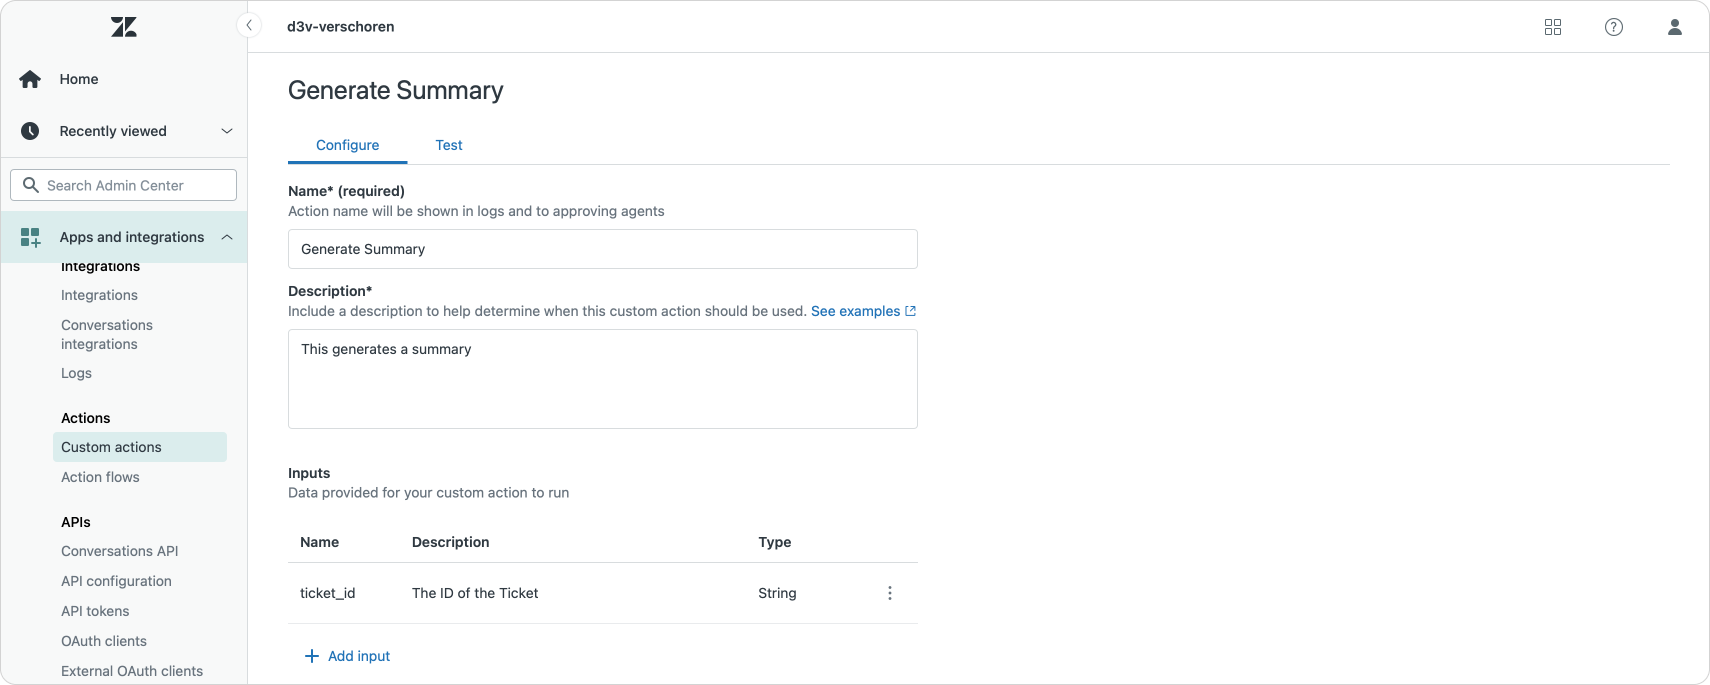Screen dimensions: 1710x685
Task: Go to API tokens page
Action: click(95, 611)
